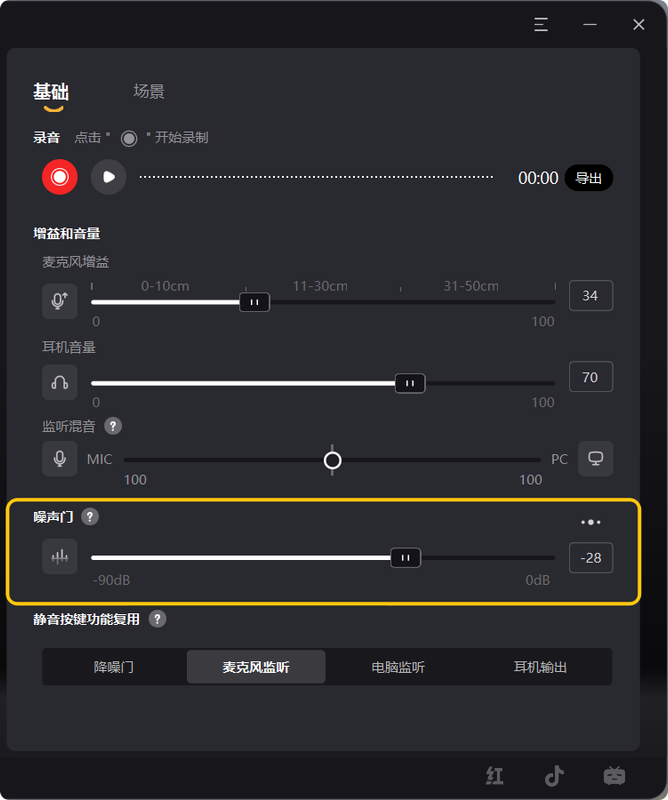Click the microphone gain icon
The width and height of the screenshot is (668, 800).
(x=60, y=301)
